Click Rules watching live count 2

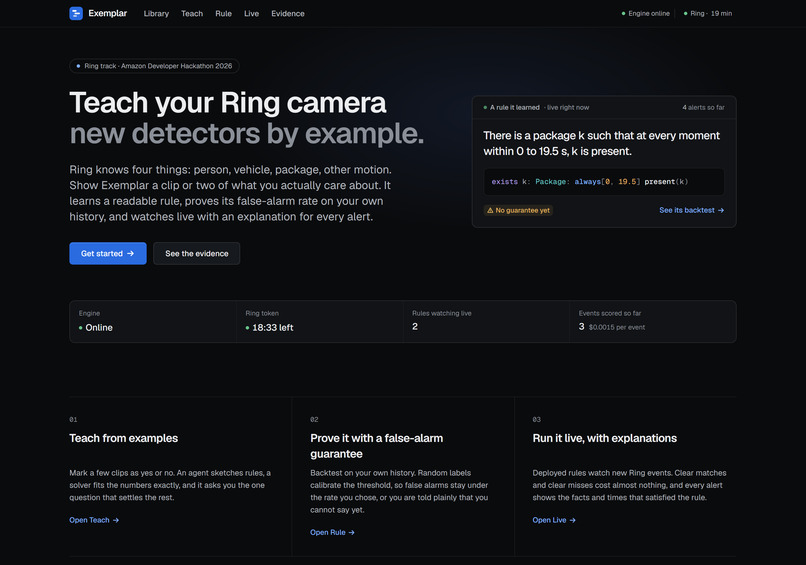415,326
